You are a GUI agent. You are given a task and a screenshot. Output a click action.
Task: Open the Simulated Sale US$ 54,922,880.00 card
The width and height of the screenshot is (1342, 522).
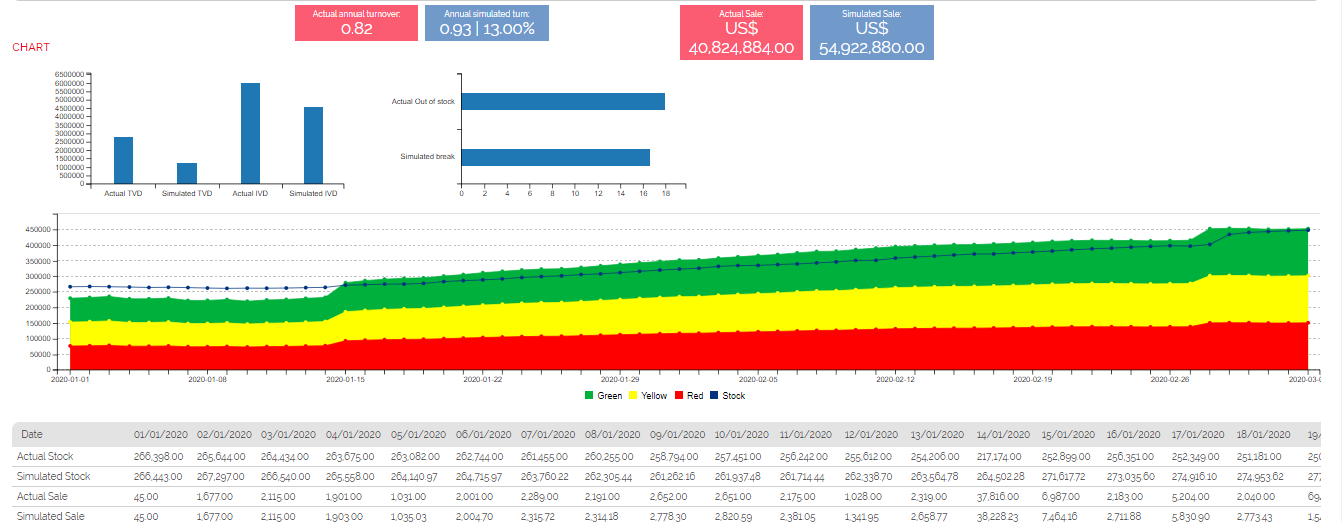pos(872,32)
